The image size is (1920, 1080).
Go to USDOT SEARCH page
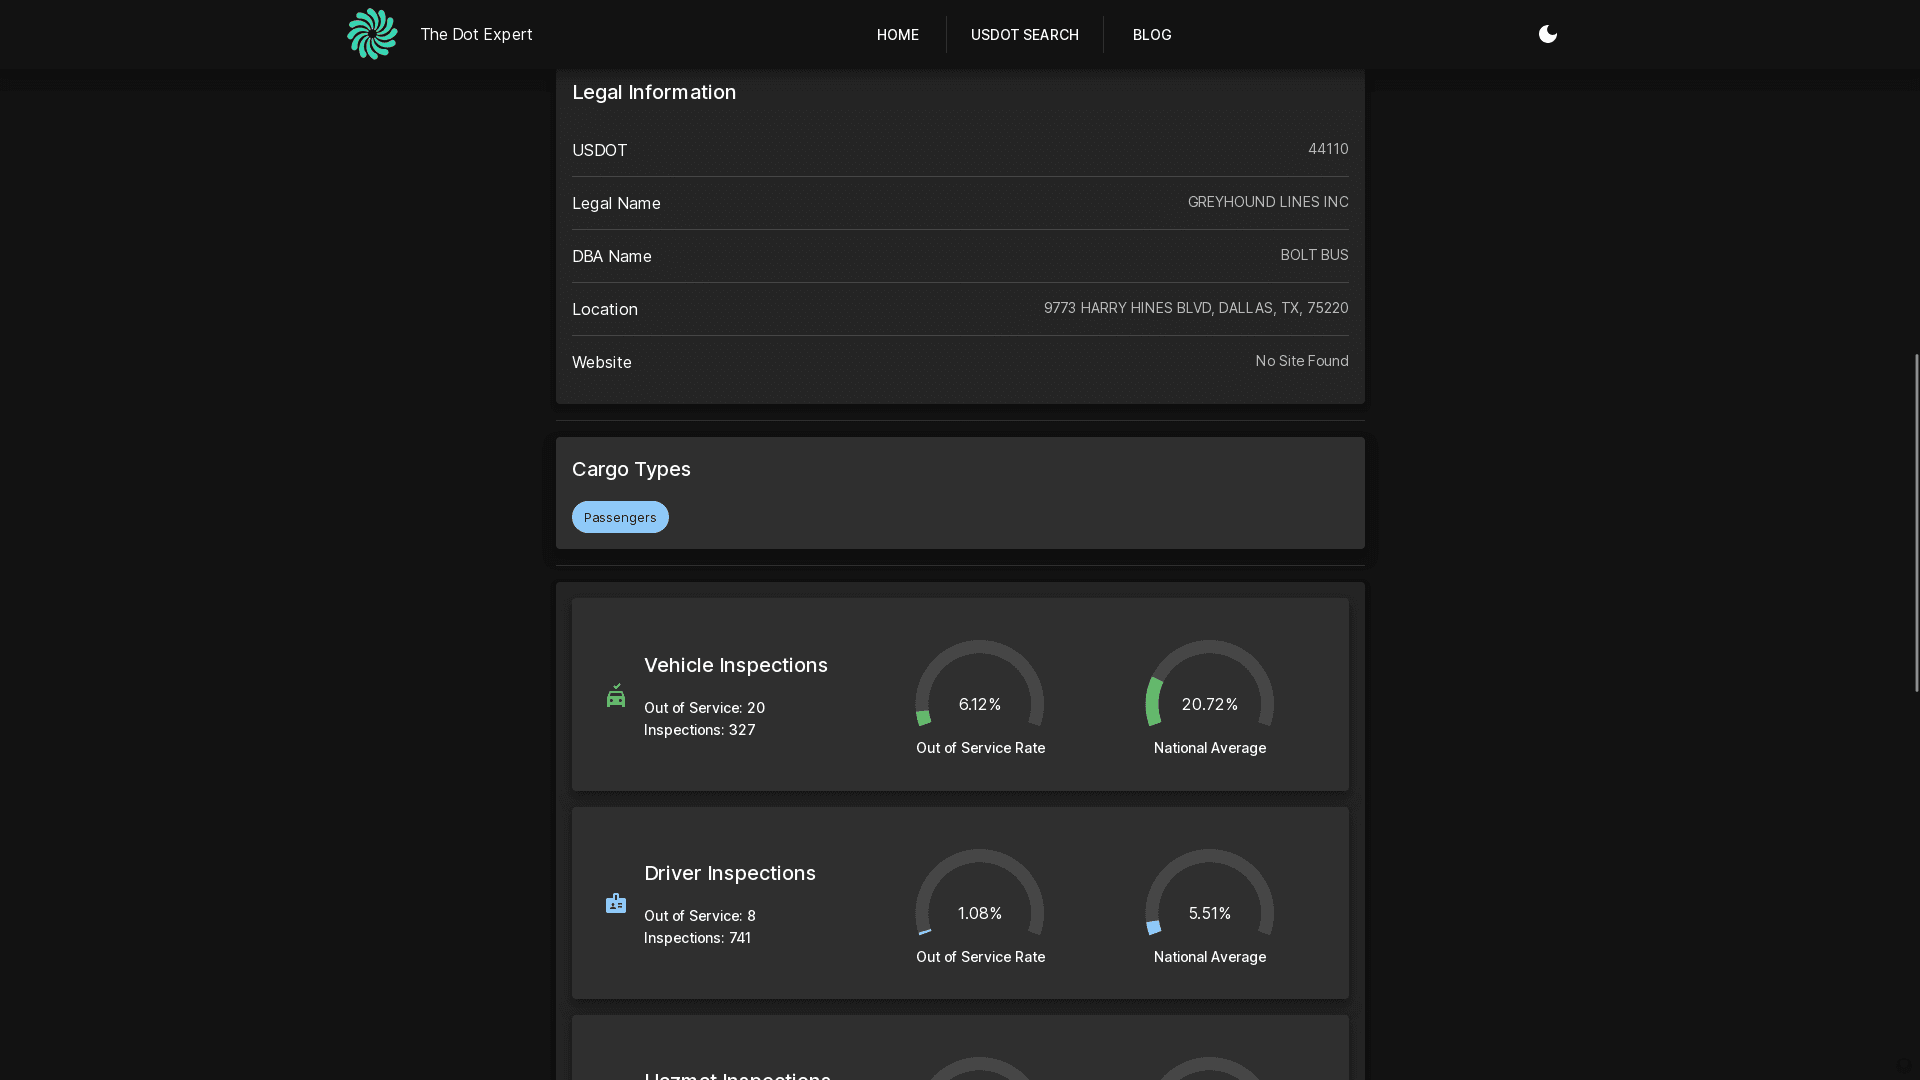[1024, 35]
